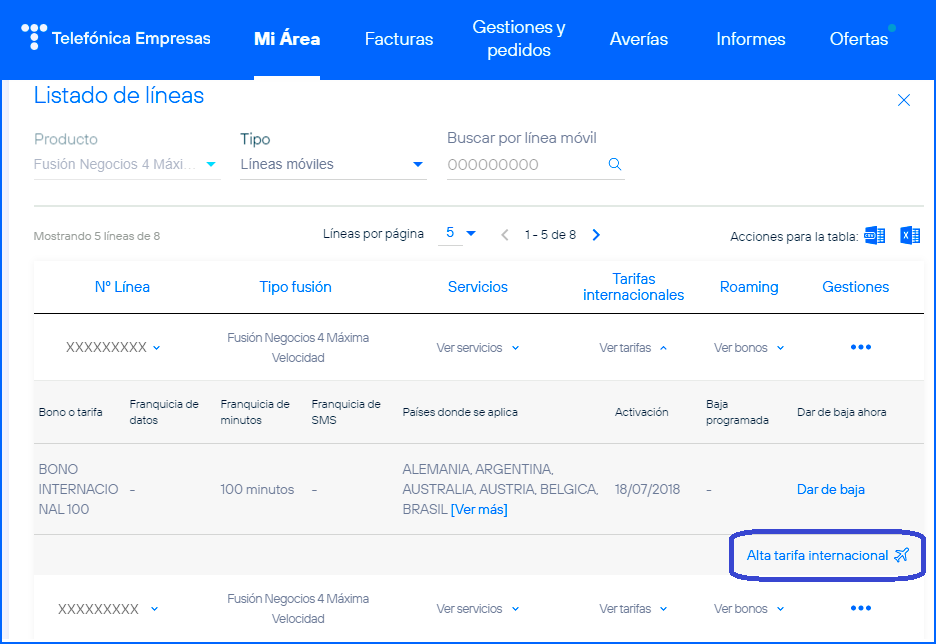Click the Buscar por línea móvil field
Image resolution: width=936 pixels, height=644 pixels.
coord(525,165)
